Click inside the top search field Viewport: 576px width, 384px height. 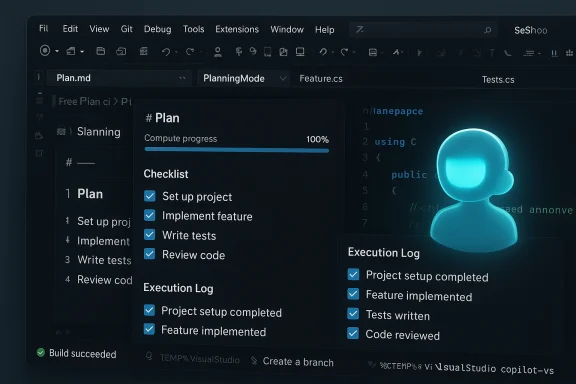(x=422, y=30)
